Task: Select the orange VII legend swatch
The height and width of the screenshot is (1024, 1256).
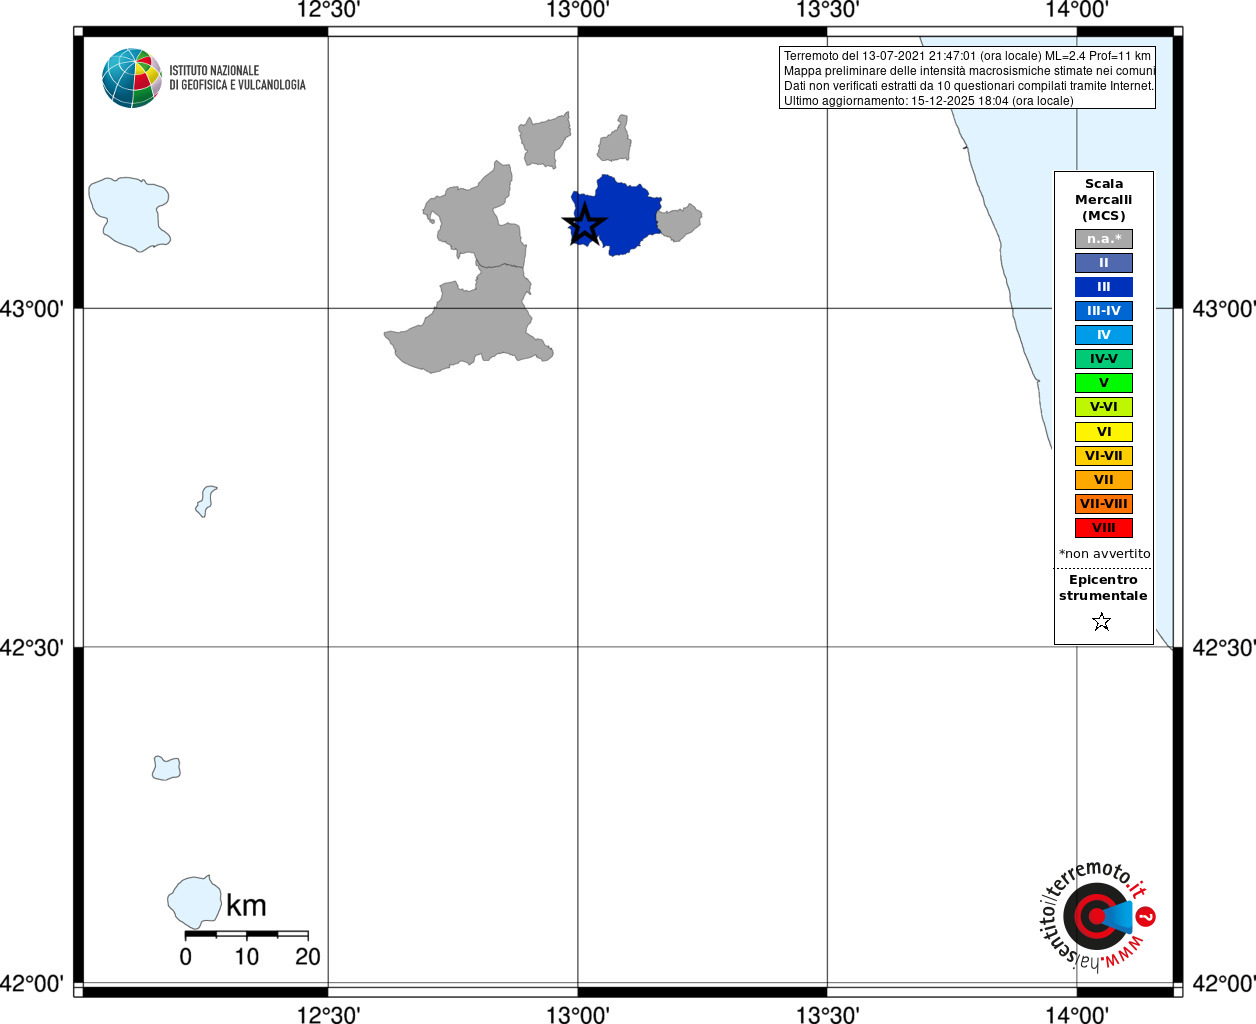Action: (1104, 480)
